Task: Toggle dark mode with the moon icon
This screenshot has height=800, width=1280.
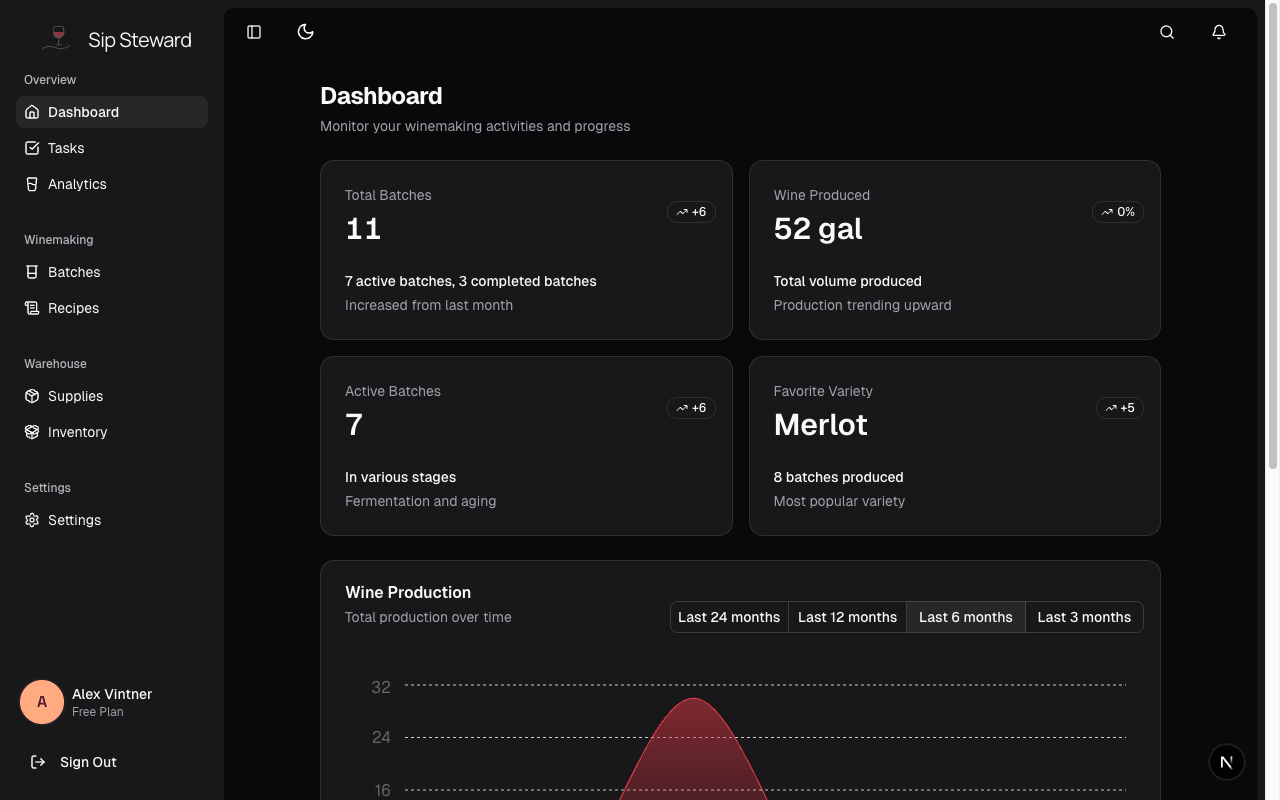Action: pyautogui.click(x=305, y=31)
